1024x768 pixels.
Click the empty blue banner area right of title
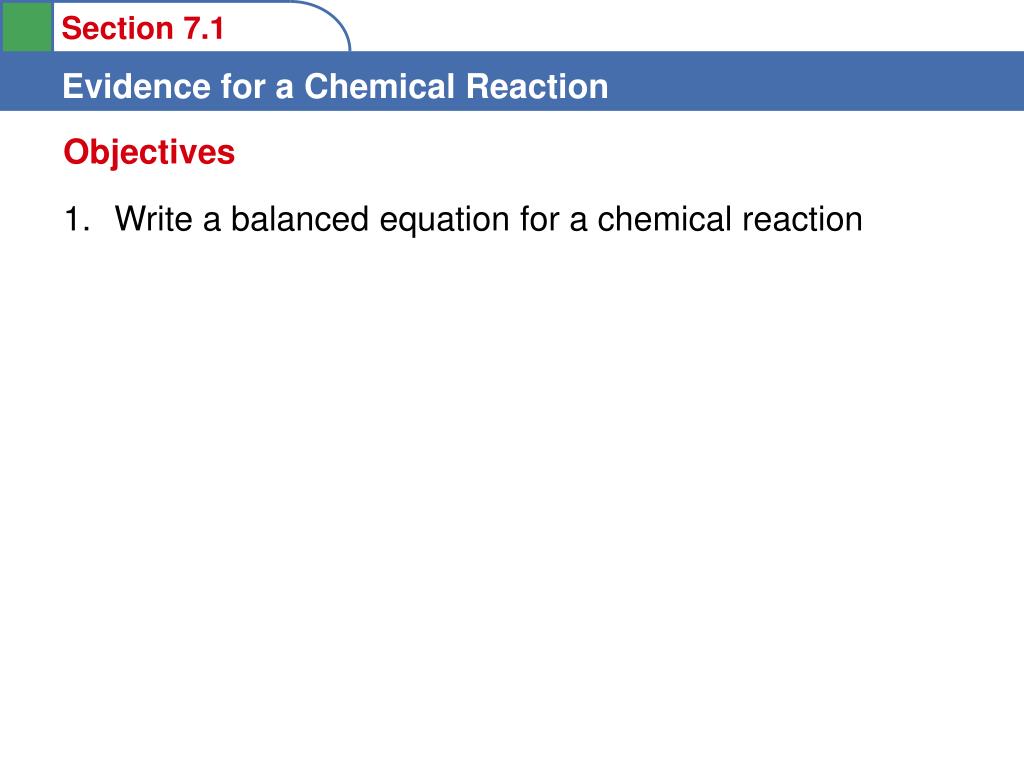coord(816,81)
